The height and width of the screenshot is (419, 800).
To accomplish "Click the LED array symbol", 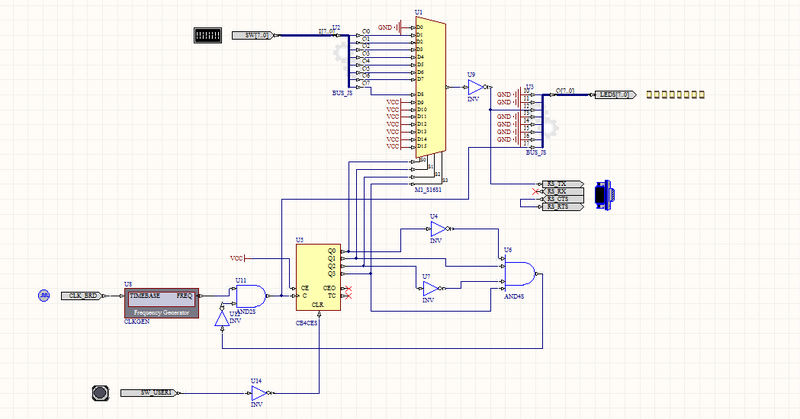I will (x=675, y=94).
